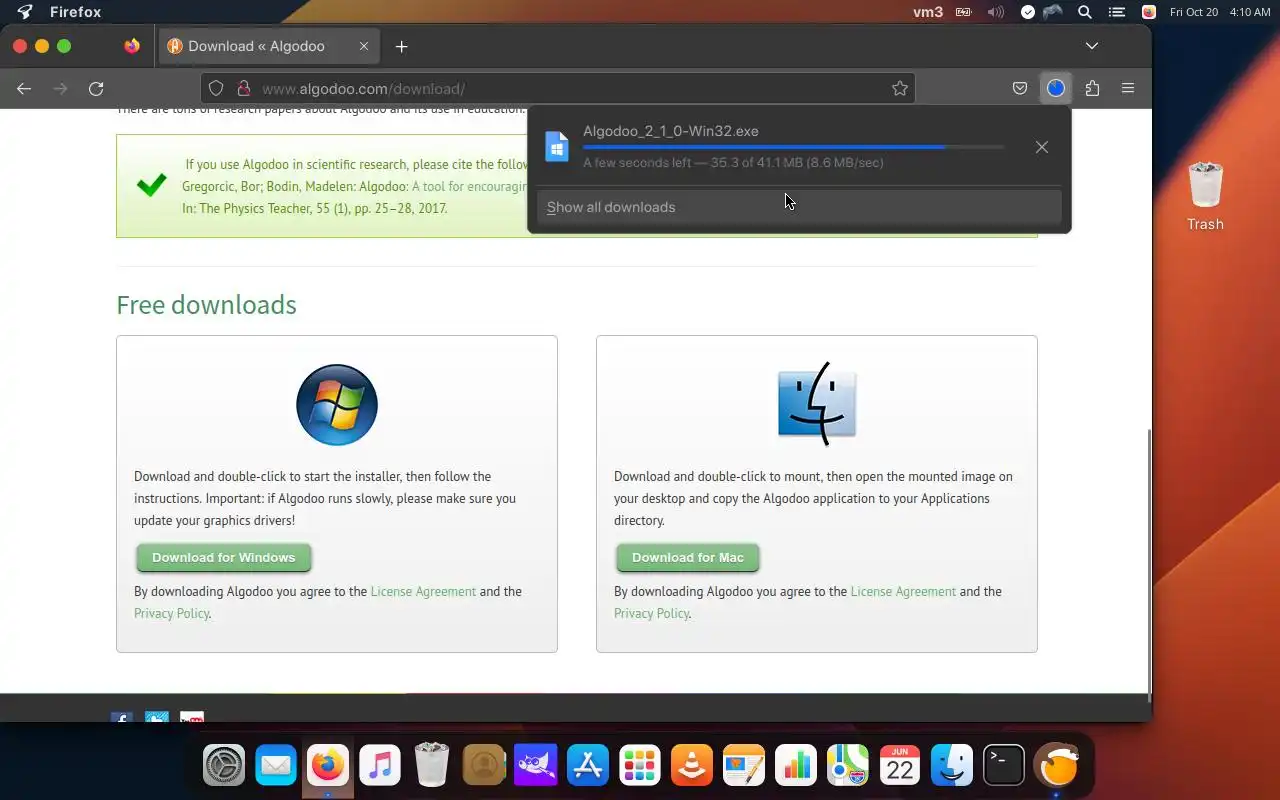
Task: Open a new tab with plus button
Action: [x=401, y=46]
